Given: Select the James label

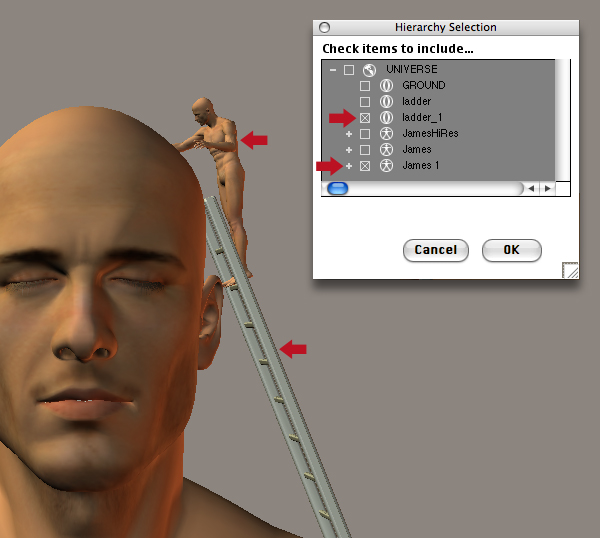Looking at the screenshot, I should click(x=417, y=150).
